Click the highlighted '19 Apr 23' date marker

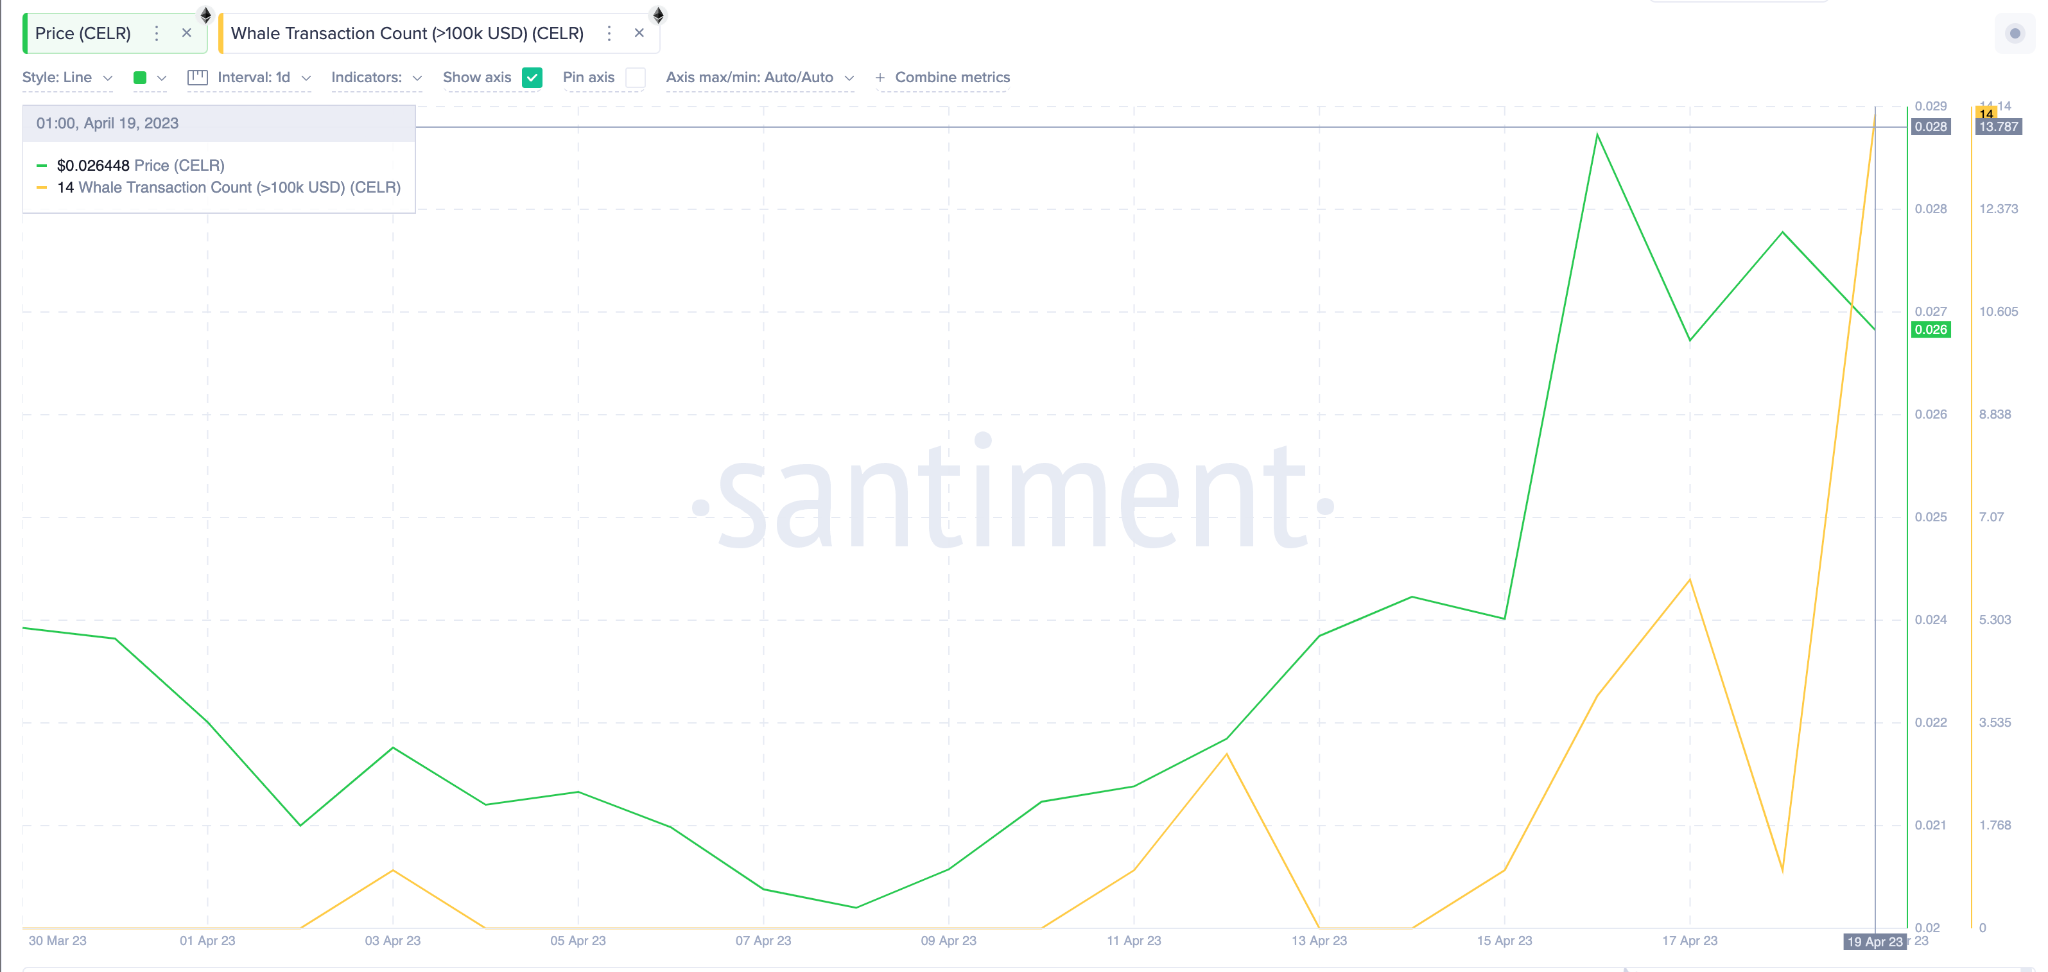[1875, 941]
